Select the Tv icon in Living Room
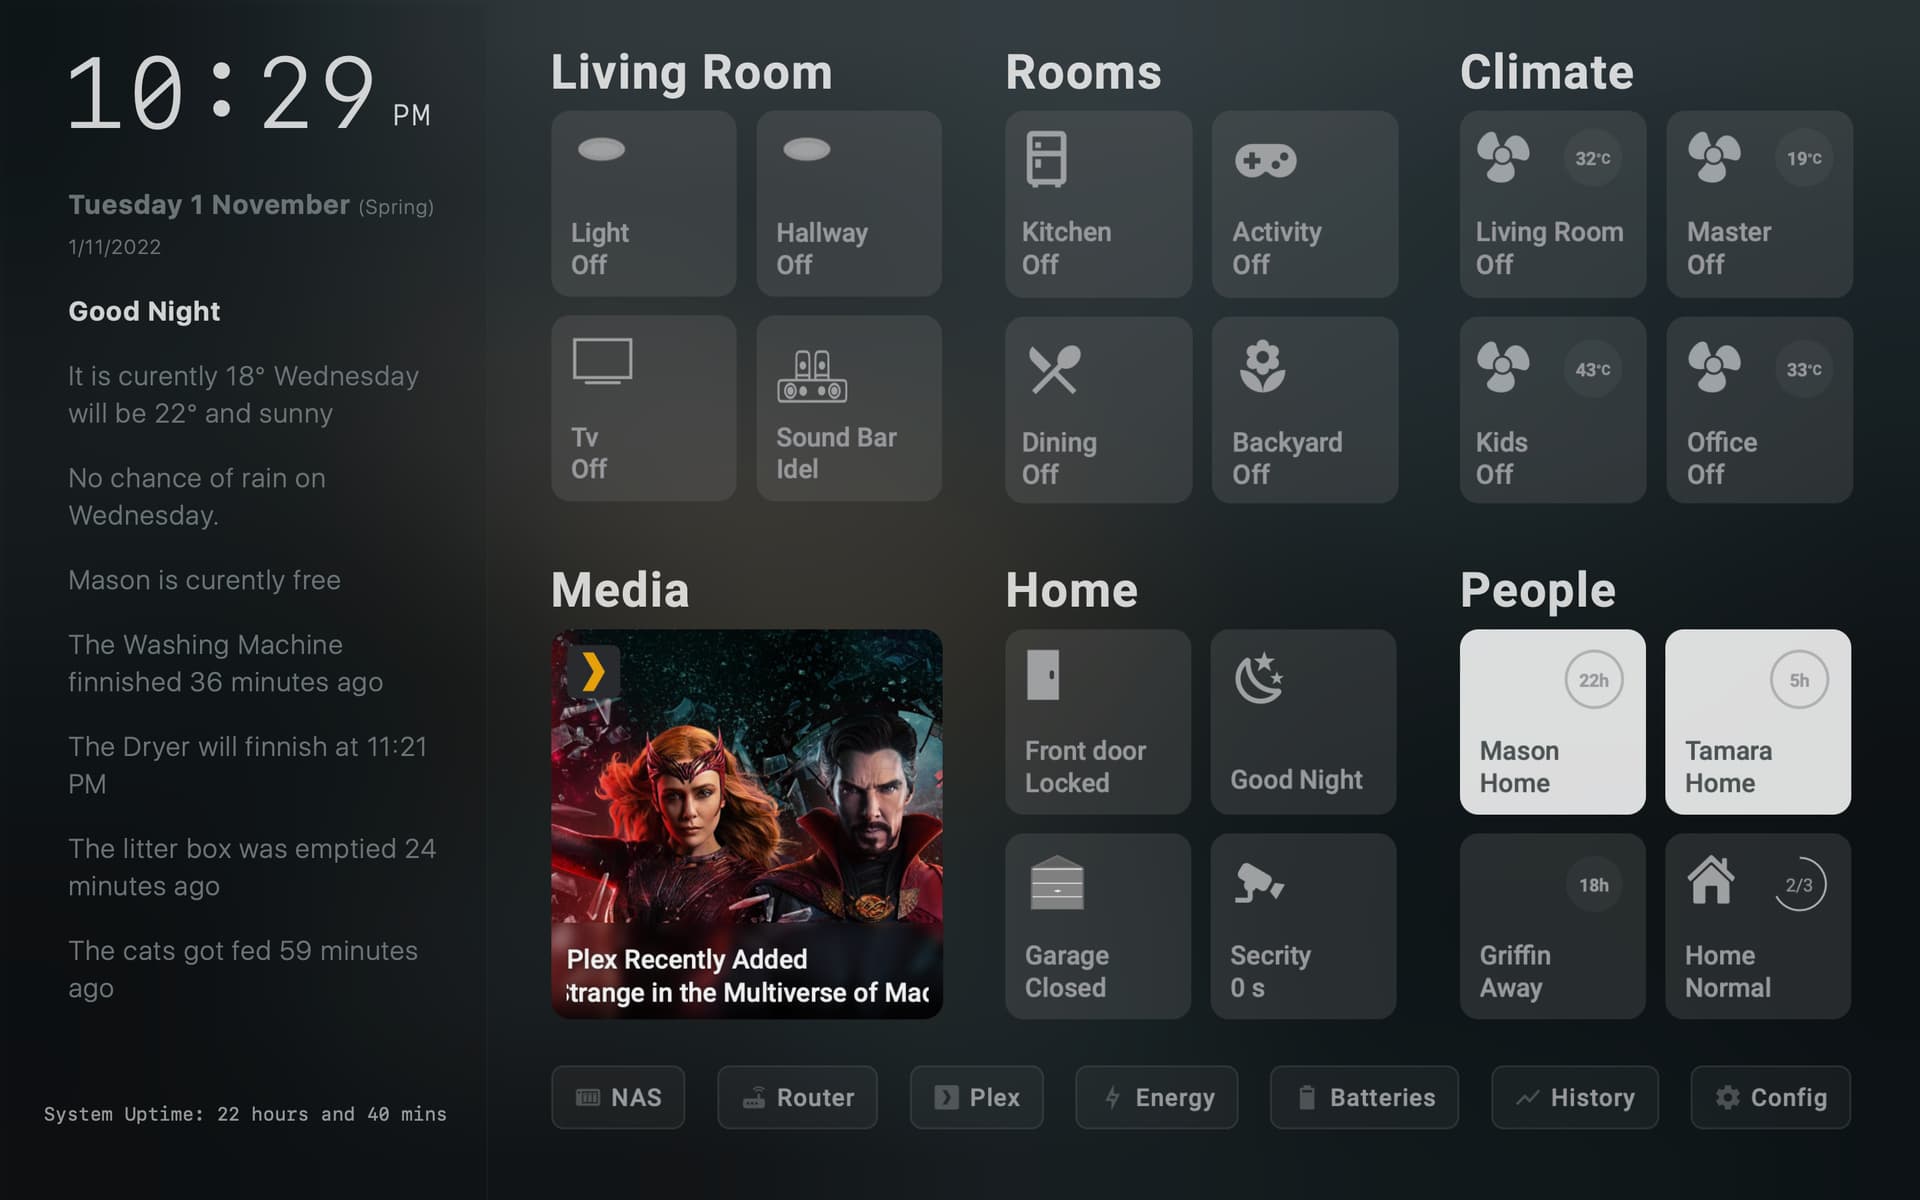This screenshot has height=1200, width=1920. 602,362
